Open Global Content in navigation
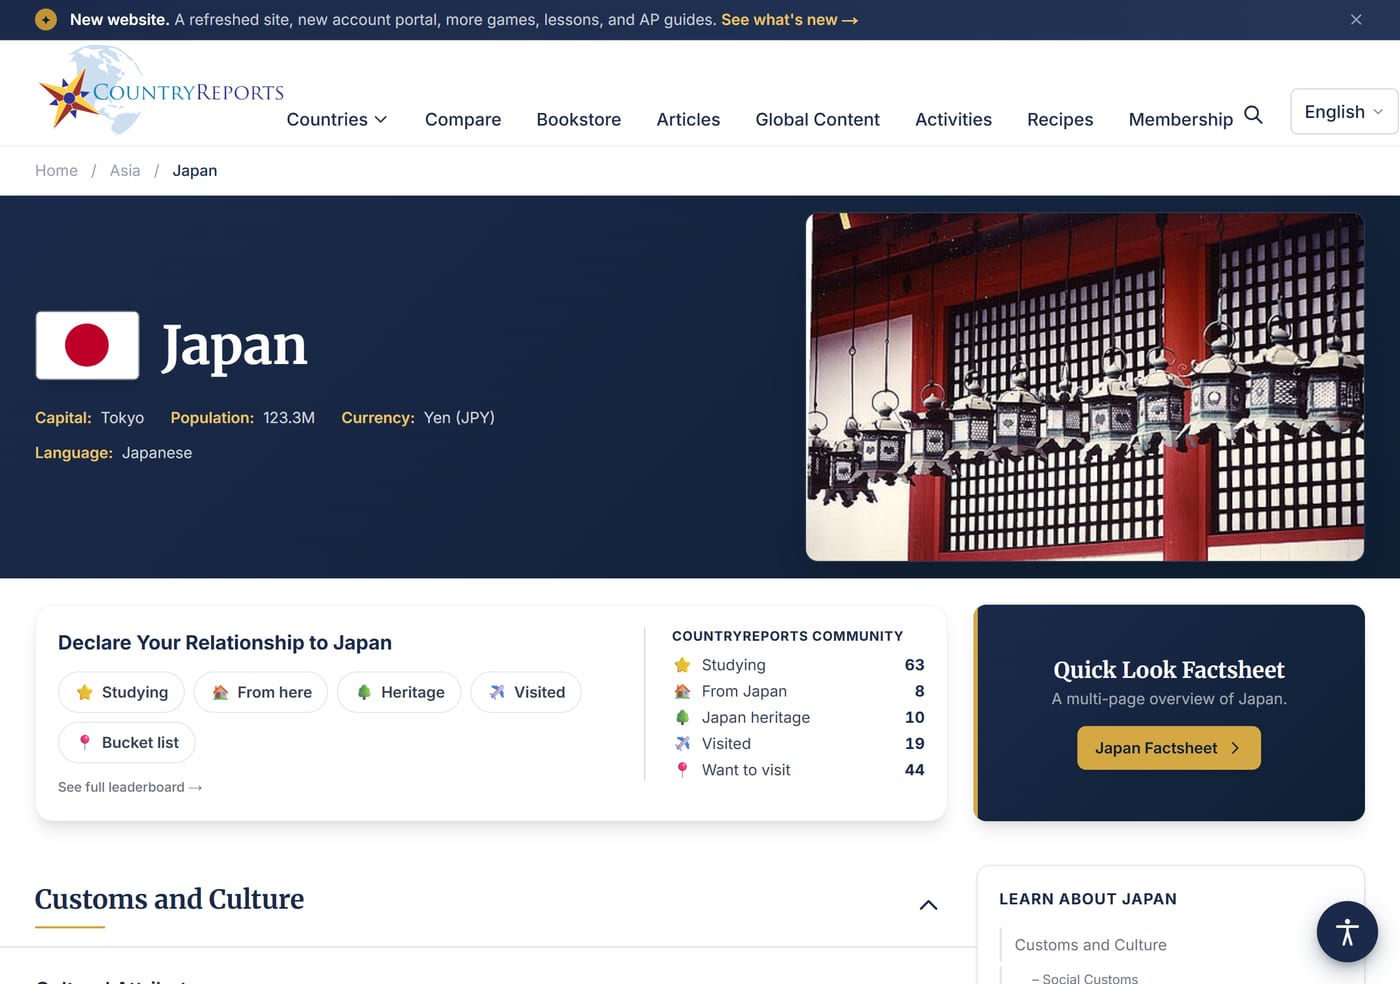The width and height of the screenshot is (1400, 984). pyautogui.click(x=818, y=119)
